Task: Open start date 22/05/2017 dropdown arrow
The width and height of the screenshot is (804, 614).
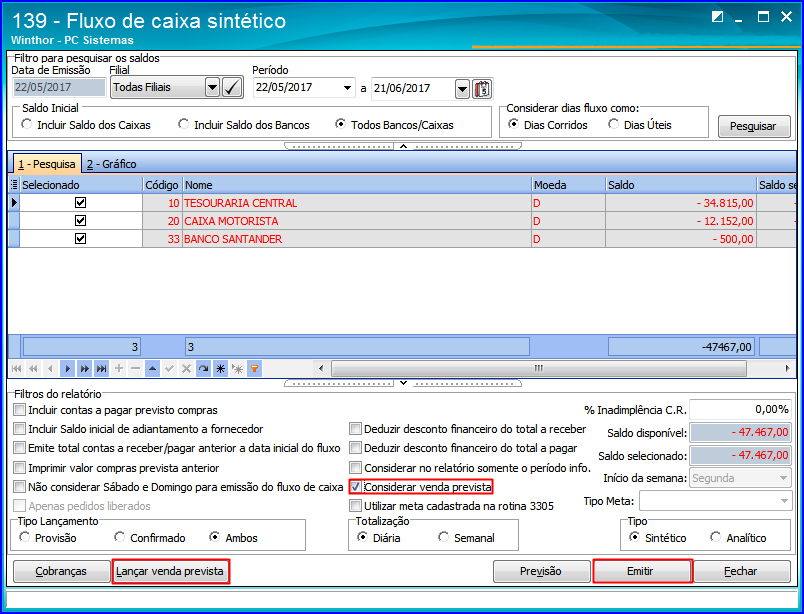Action: [x=348, y=88]
